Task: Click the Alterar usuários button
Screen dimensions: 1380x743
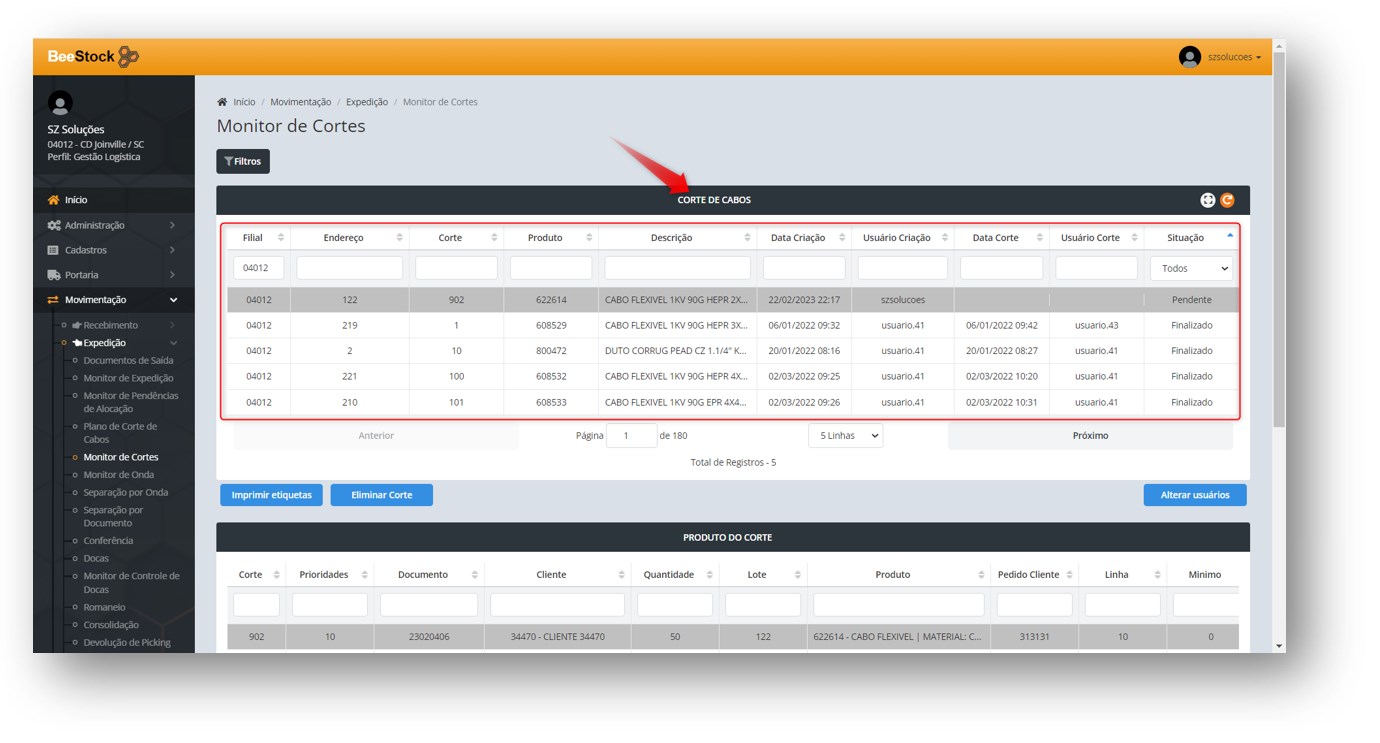Action: (x=1194, y=495)
